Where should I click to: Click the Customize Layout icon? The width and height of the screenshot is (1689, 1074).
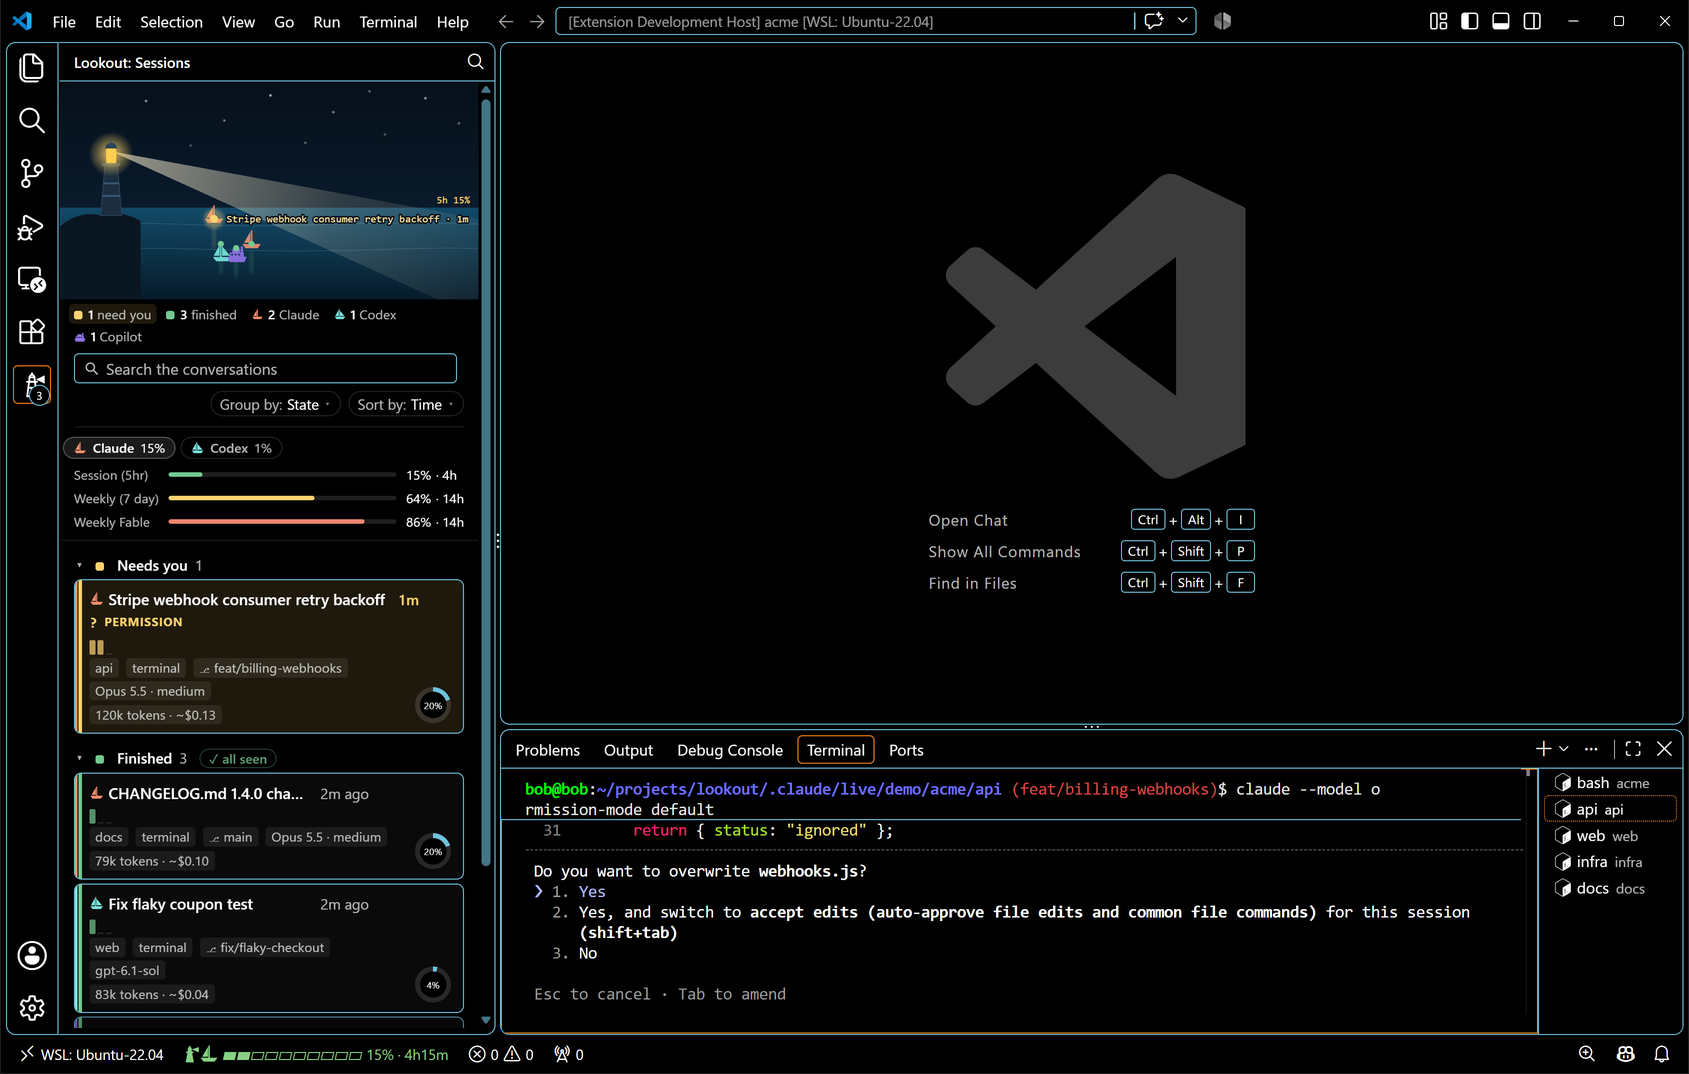(1438, 21)
